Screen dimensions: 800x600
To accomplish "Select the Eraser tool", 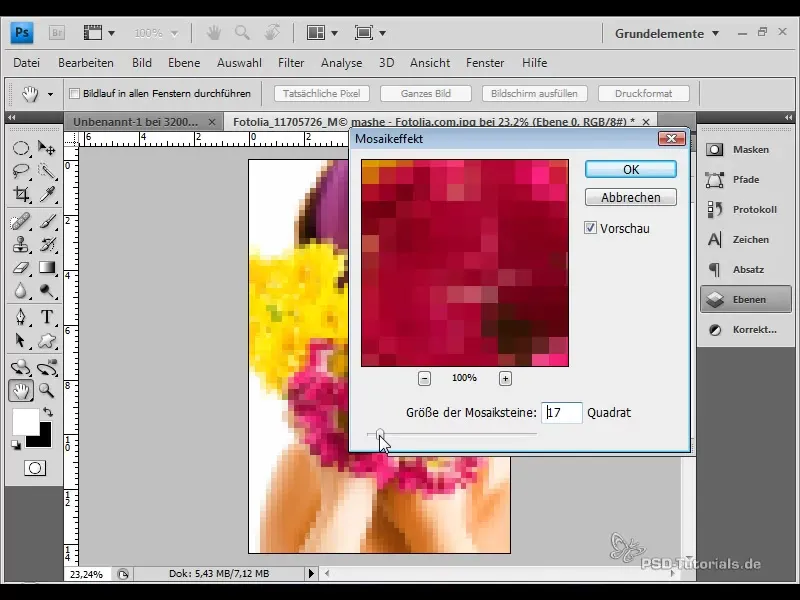I will [x=20, y=267].
